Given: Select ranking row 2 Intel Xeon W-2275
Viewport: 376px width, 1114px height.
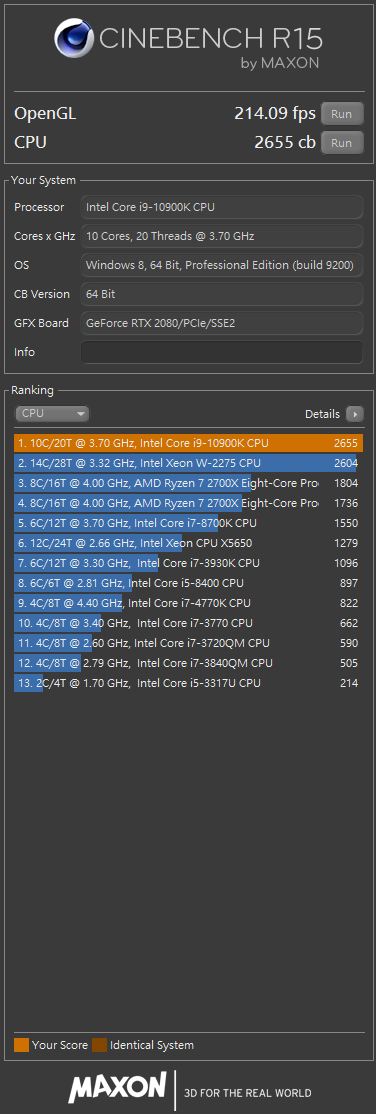Looking at the screenshot, I should click(x=188, y=463).
